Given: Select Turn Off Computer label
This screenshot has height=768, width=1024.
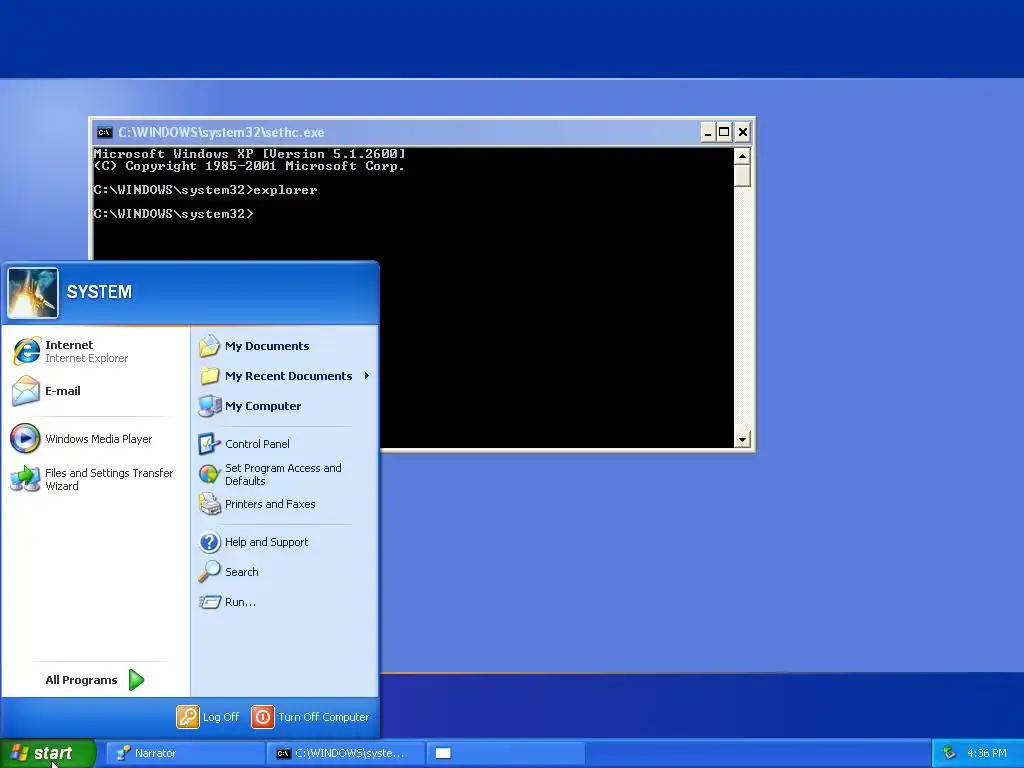Looking at the screenshot, I should (324, 717).
